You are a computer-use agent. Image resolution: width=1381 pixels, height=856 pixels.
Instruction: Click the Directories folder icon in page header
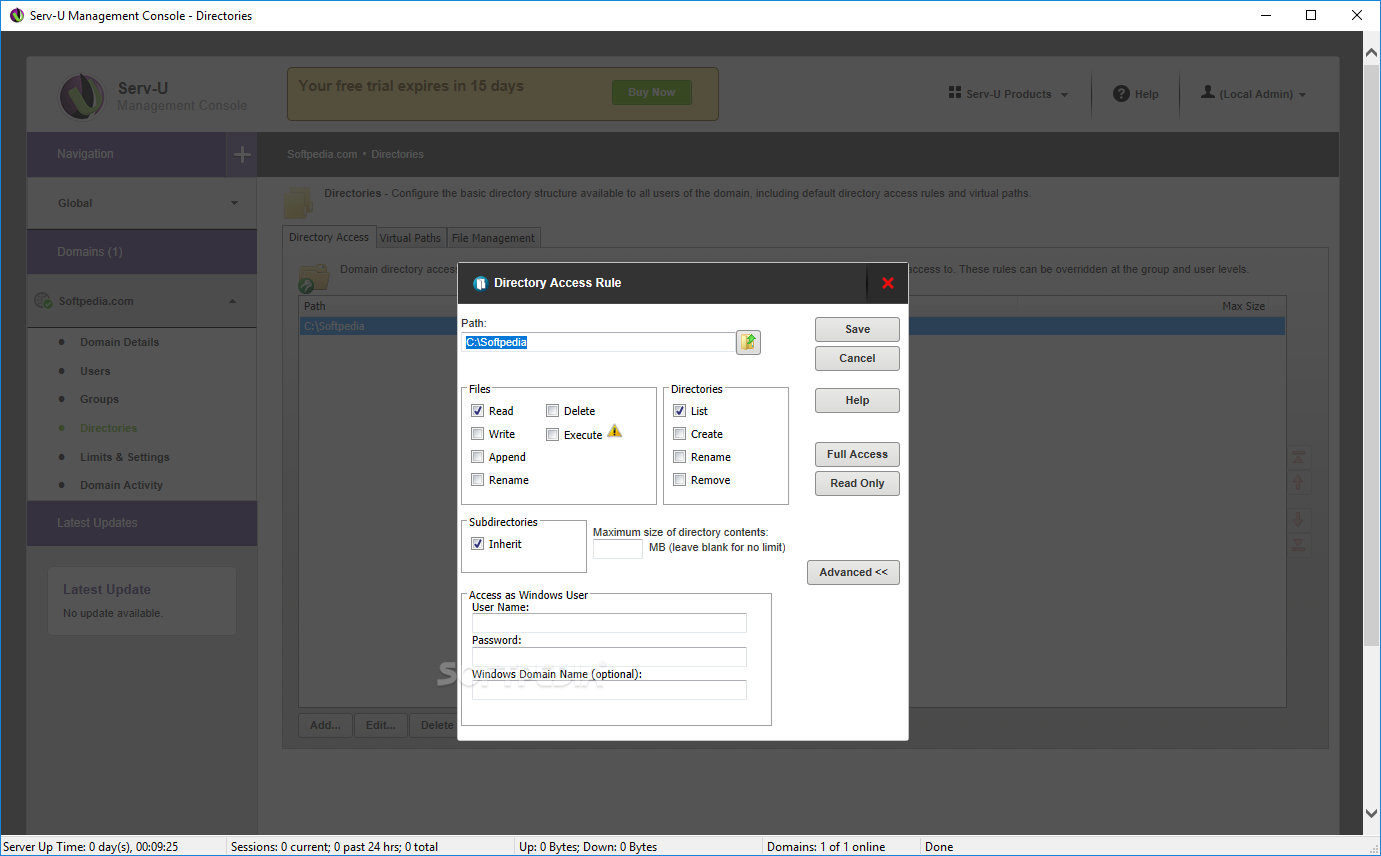299,203
